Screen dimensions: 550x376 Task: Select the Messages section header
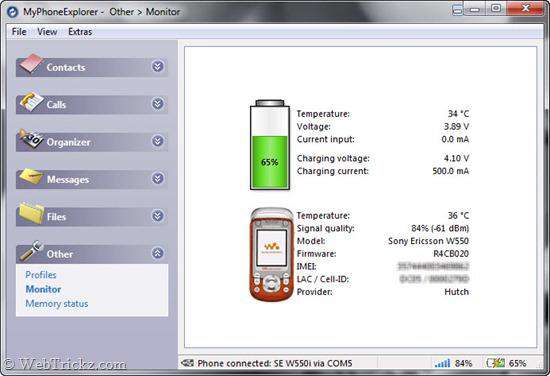coord(92,179)
